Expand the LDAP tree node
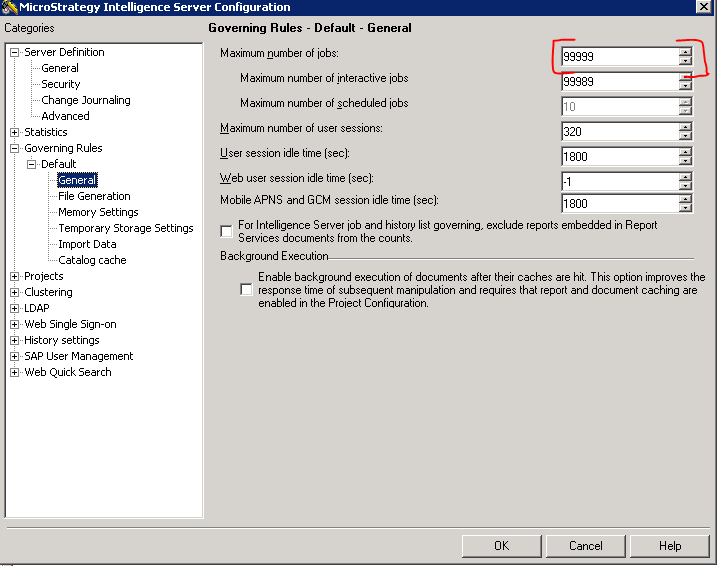This screenshot has height=566, width=718. 15,309
